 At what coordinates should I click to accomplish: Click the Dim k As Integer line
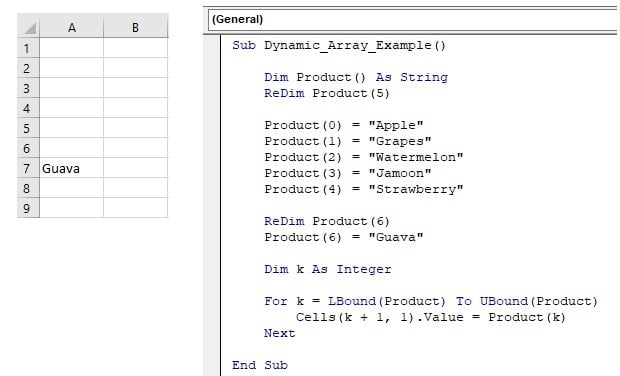(328, 269)
